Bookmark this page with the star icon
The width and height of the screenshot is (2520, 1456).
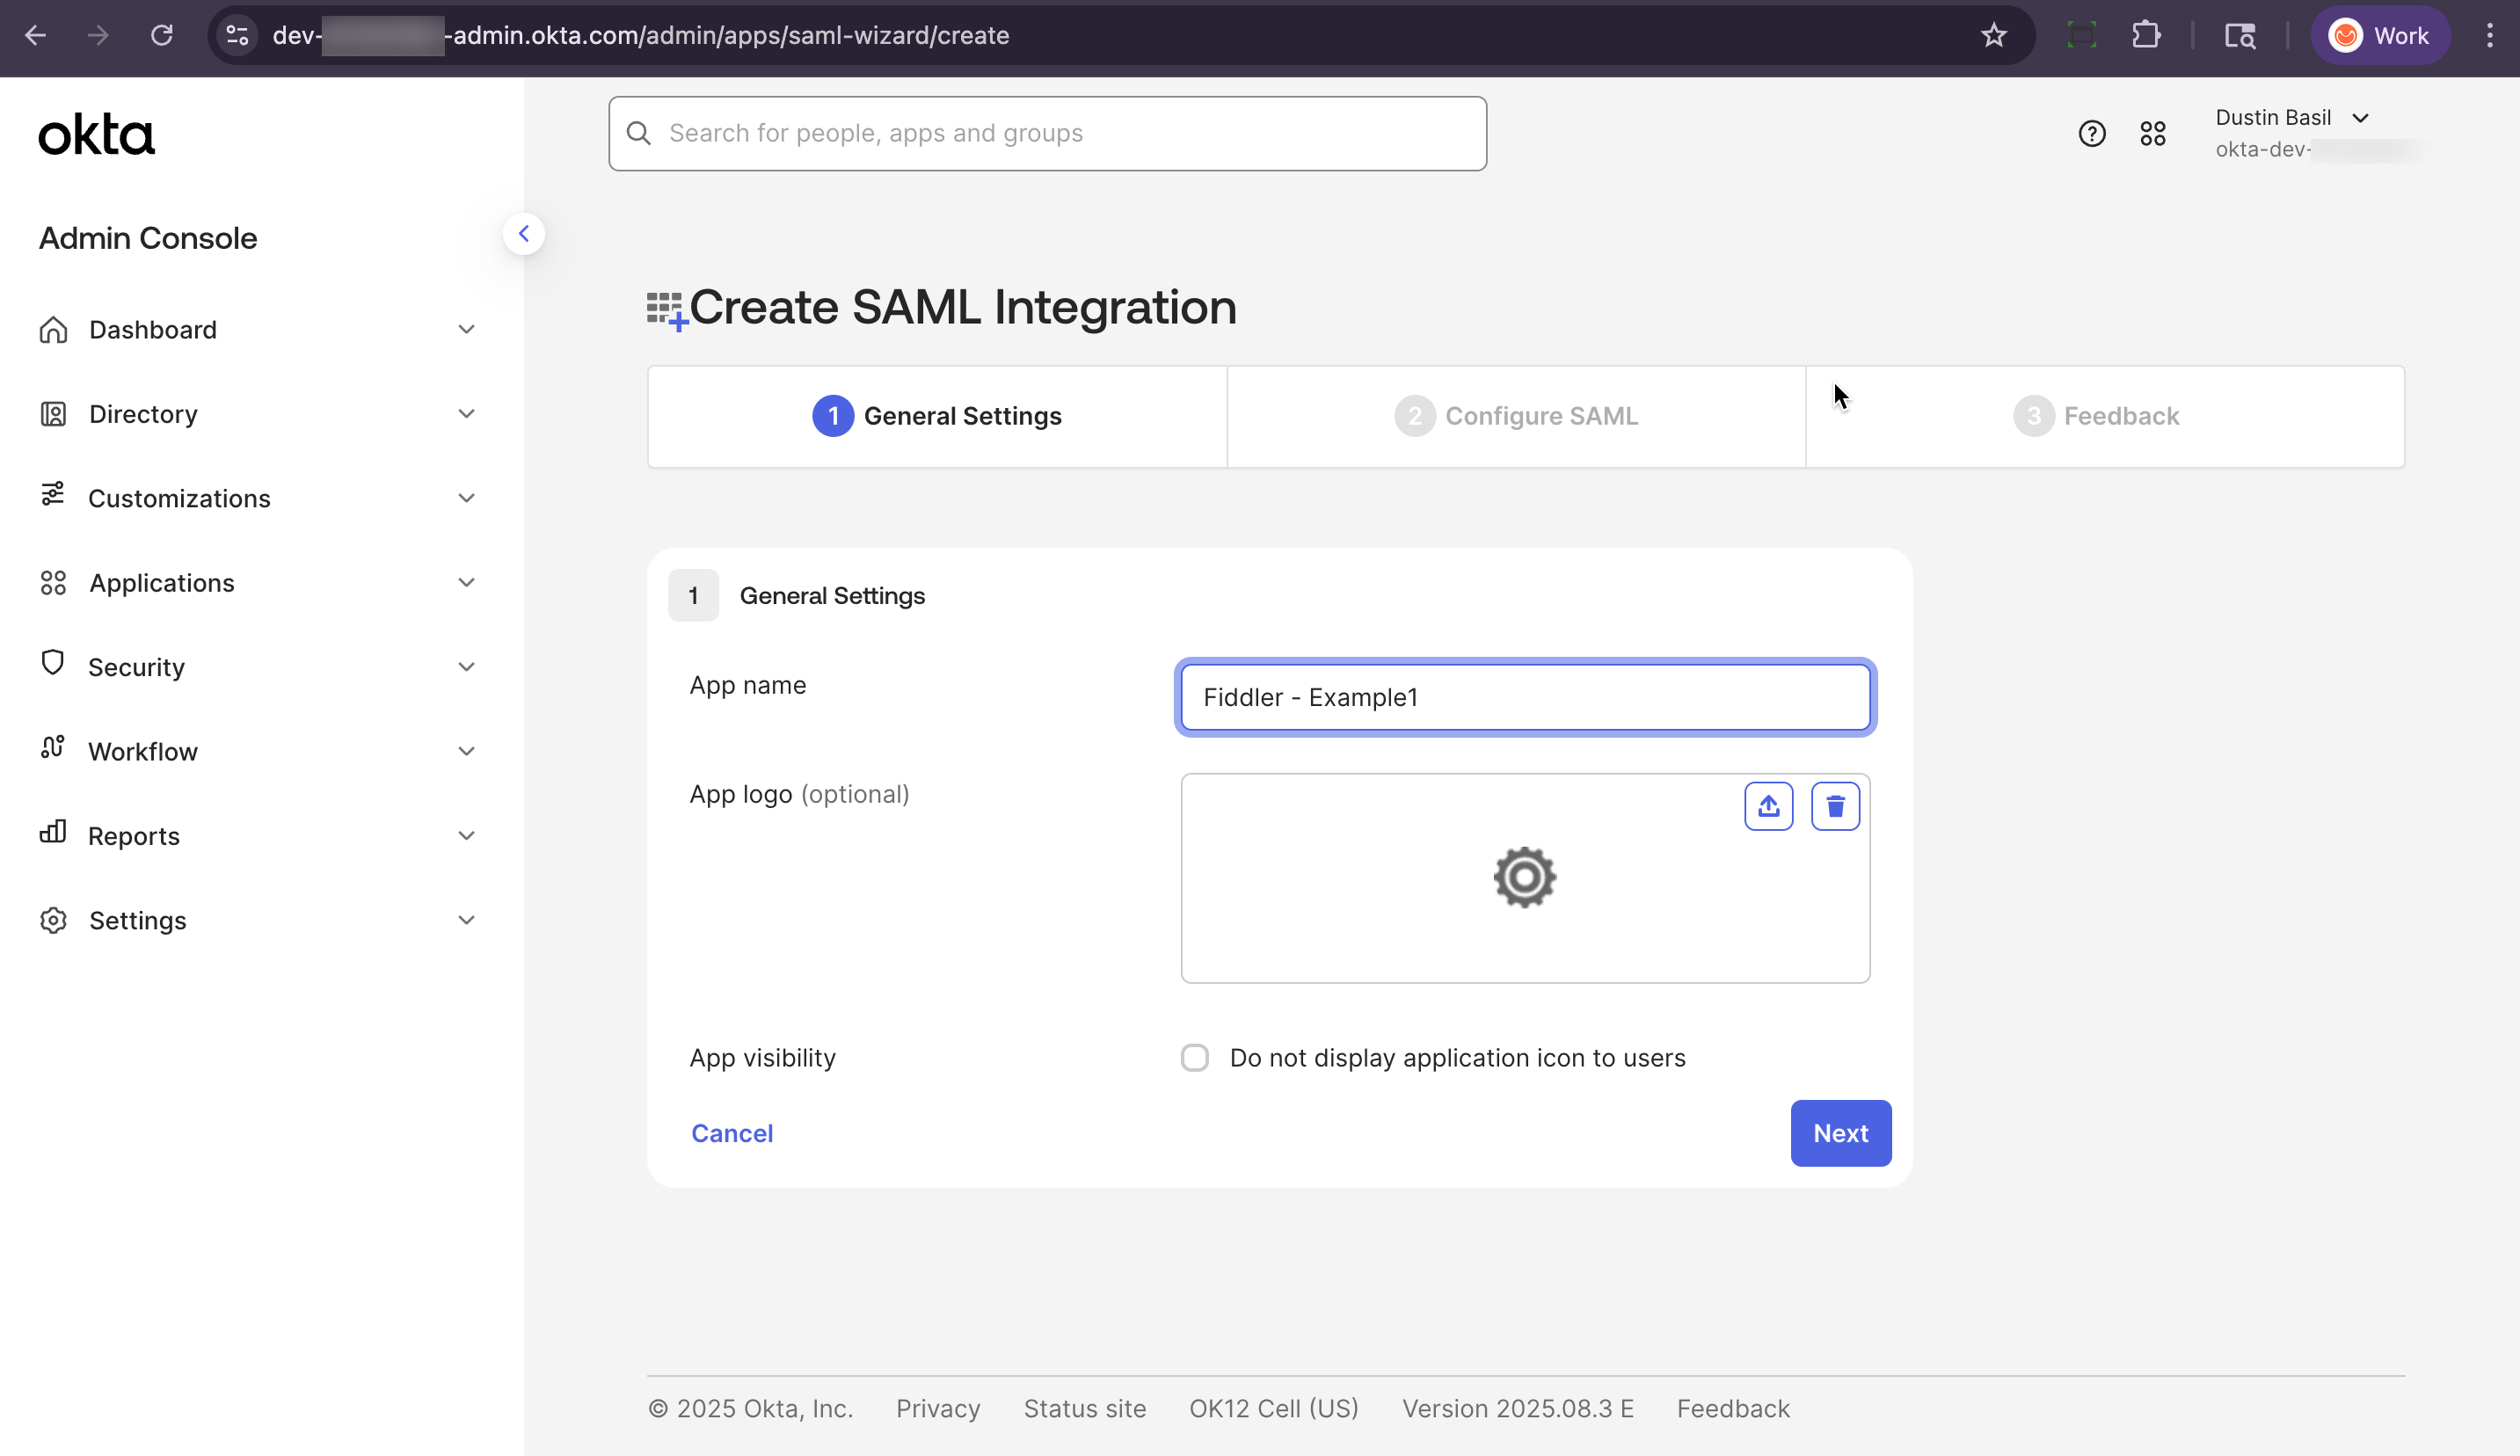point(1994,35)
